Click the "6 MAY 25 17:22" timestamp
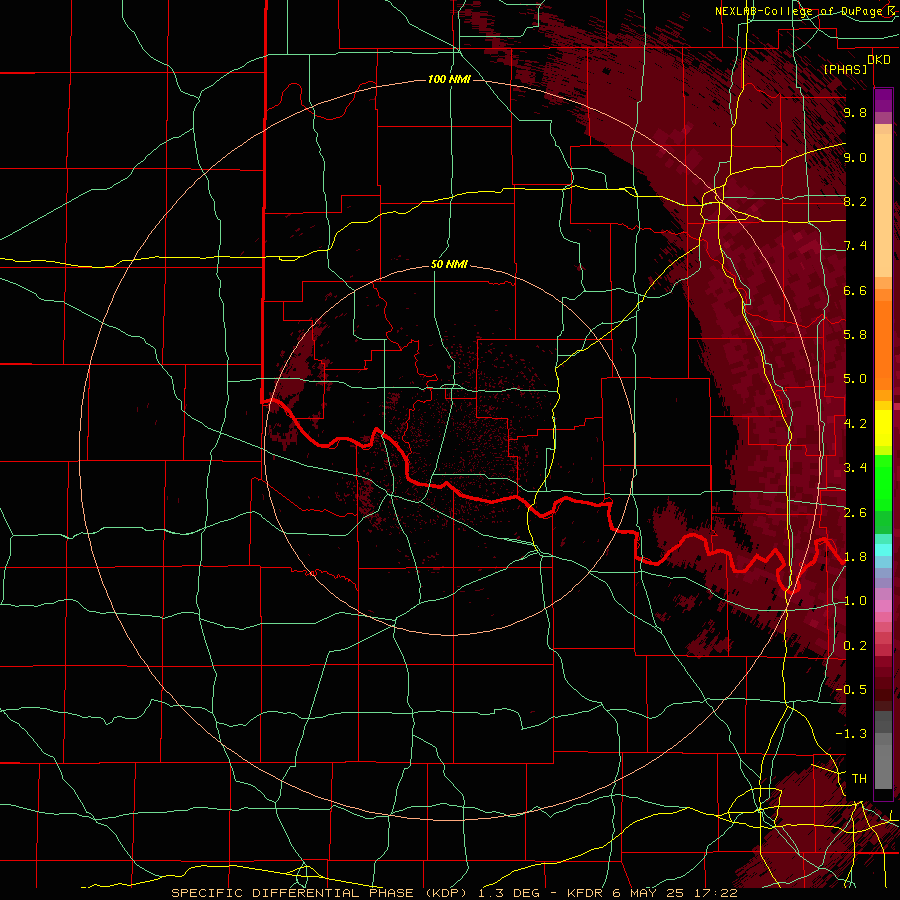The width and height of the screenshot is (900, 900). pos(673,893)
